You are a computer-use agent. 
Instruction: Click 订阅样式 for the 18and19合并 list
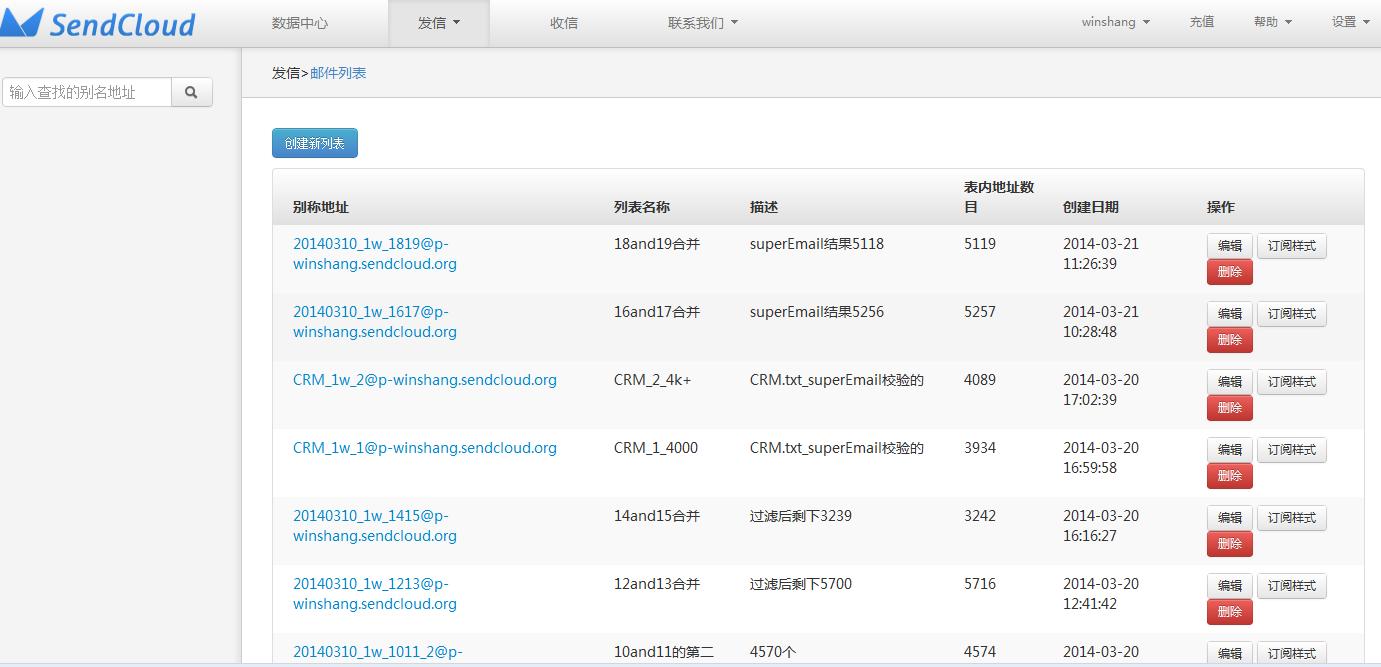click(1292, 246)
